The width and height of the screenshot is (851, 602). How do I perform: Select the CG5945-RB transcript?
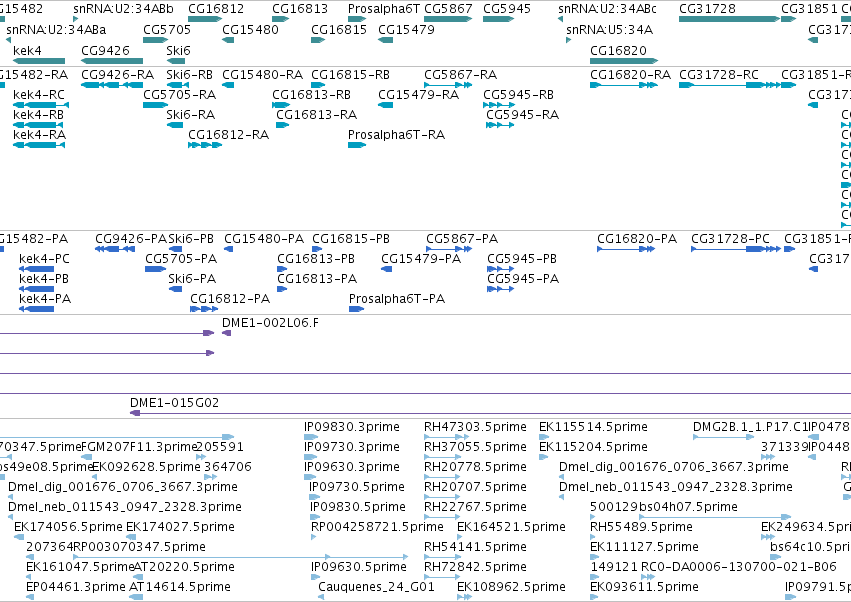coord(499,105)
